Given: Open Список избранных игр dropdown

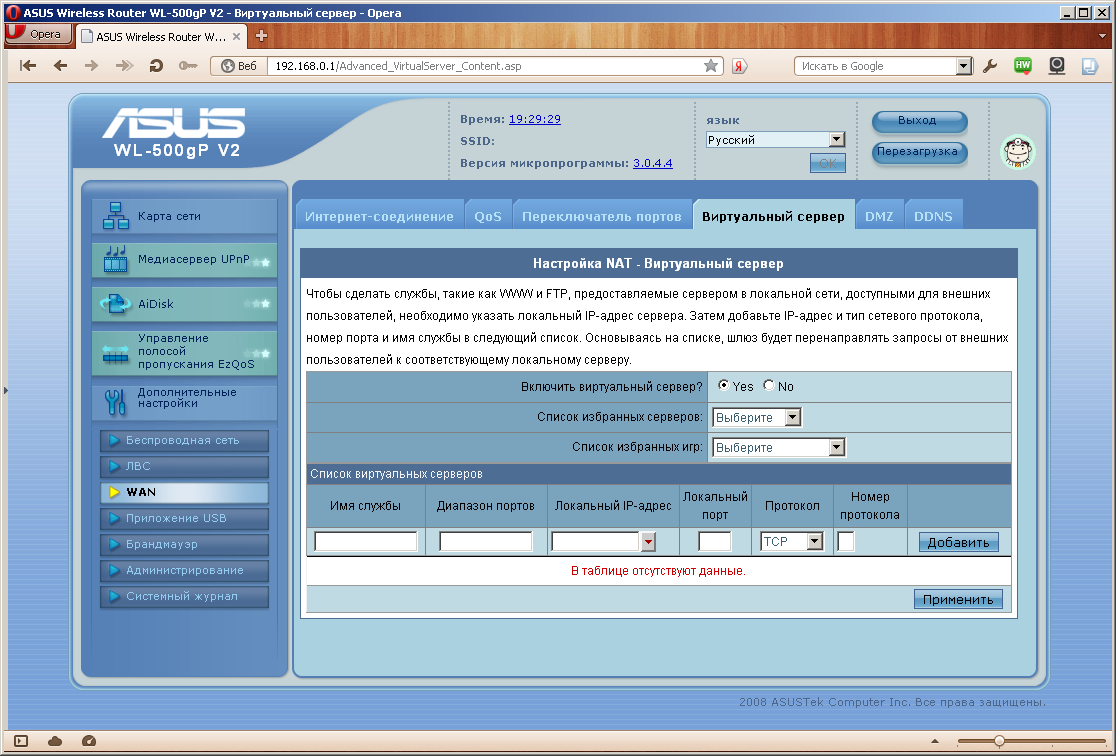Looking at the screenshot, I should (779, 447).
